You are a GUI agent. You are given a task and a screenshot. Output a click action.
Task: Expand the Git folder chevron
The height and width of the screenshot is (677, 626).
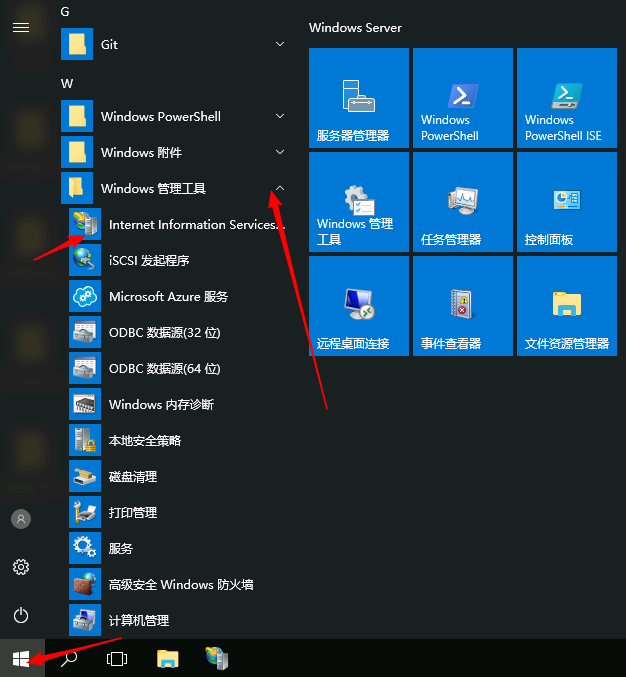(x=280, y=44)
